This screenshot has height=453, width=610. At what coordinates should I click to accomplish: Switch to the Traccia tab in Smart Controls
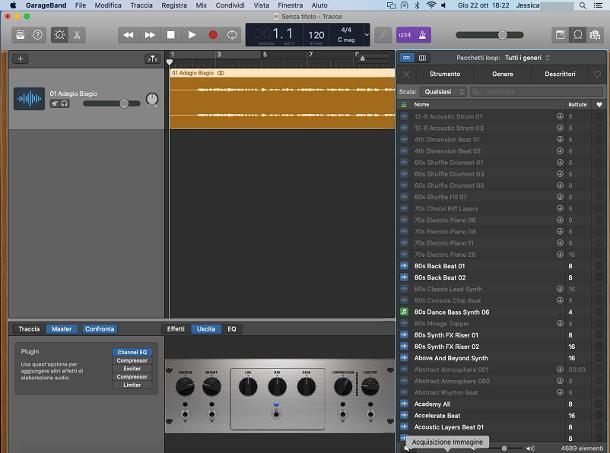click(x=29, y=329)
